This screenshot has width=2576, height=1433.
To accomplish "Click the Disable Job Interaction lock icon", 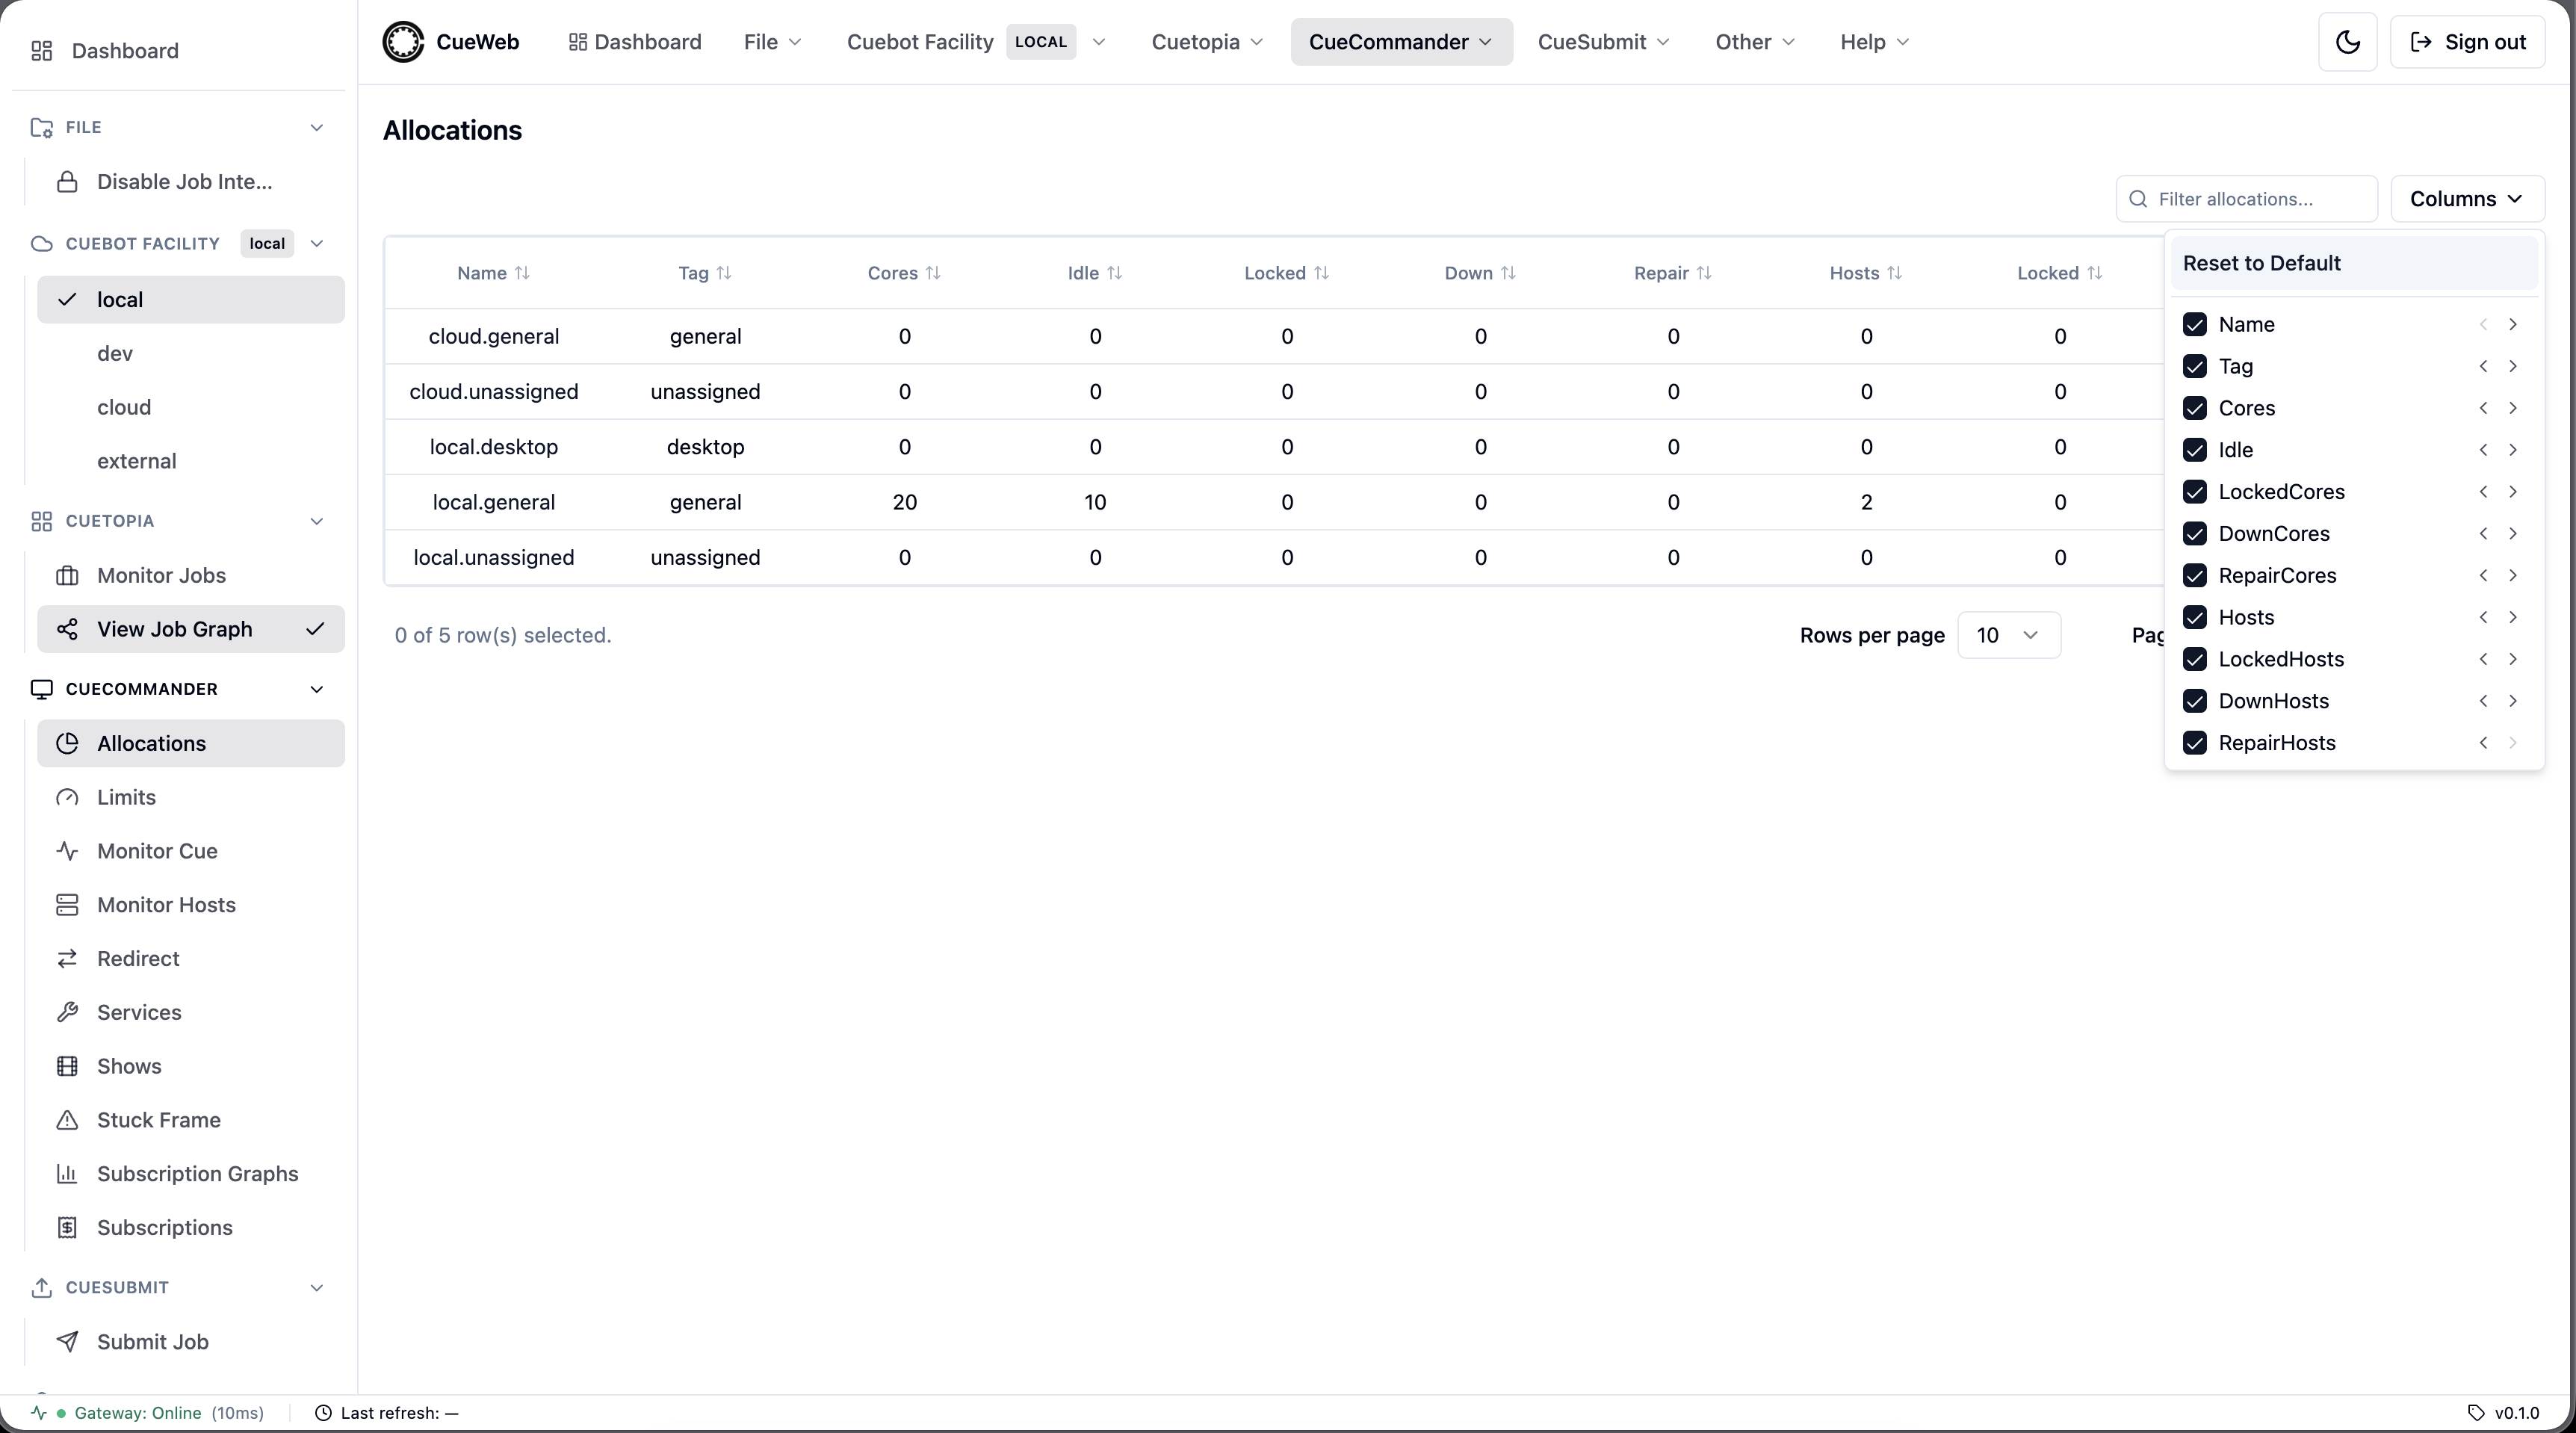I will coord(67,182).
